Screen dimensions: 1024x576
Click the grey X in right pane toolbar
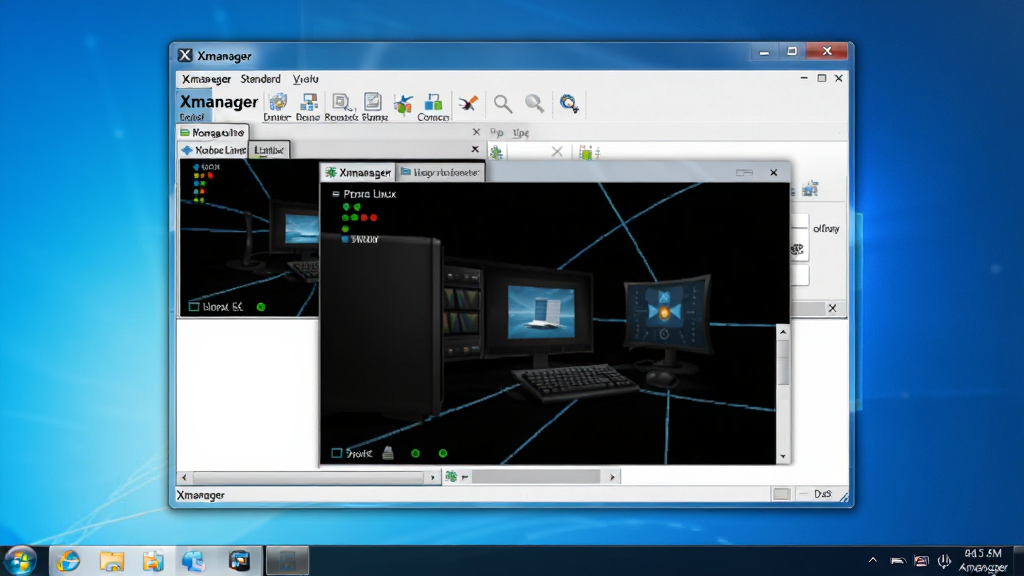point(556,152)
